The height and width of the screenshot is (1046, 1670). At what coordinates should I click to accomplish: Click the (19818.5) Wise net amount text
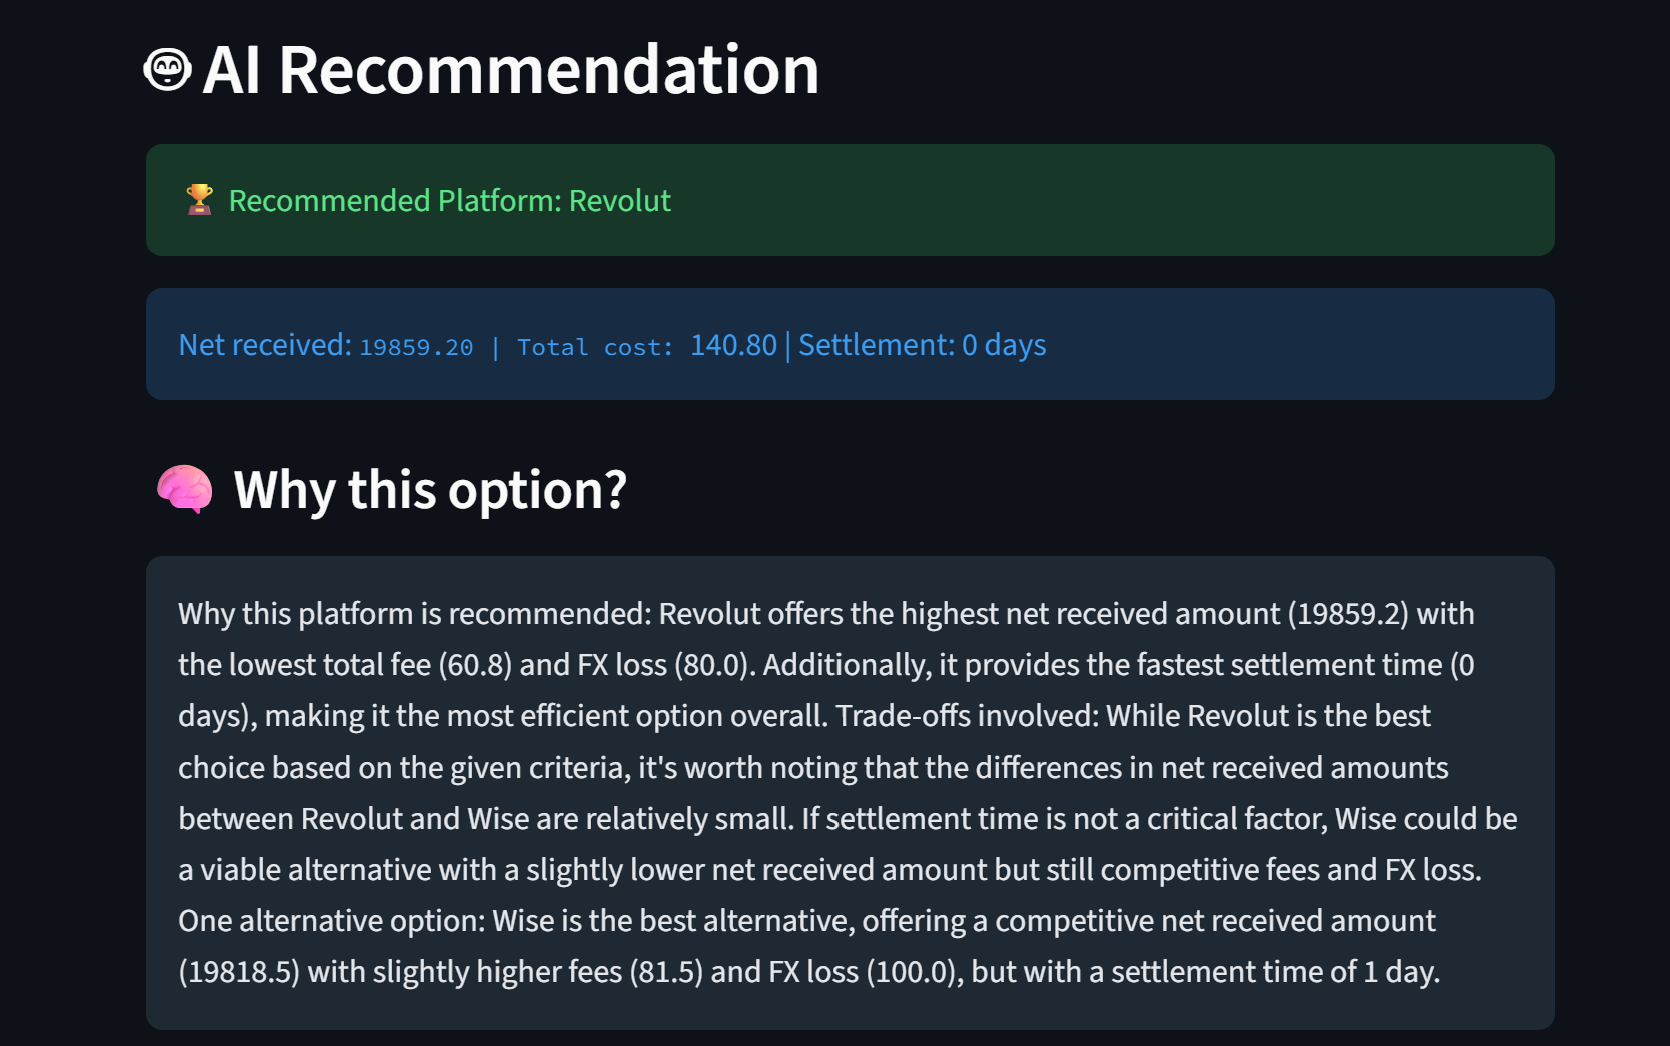(239, 972)
